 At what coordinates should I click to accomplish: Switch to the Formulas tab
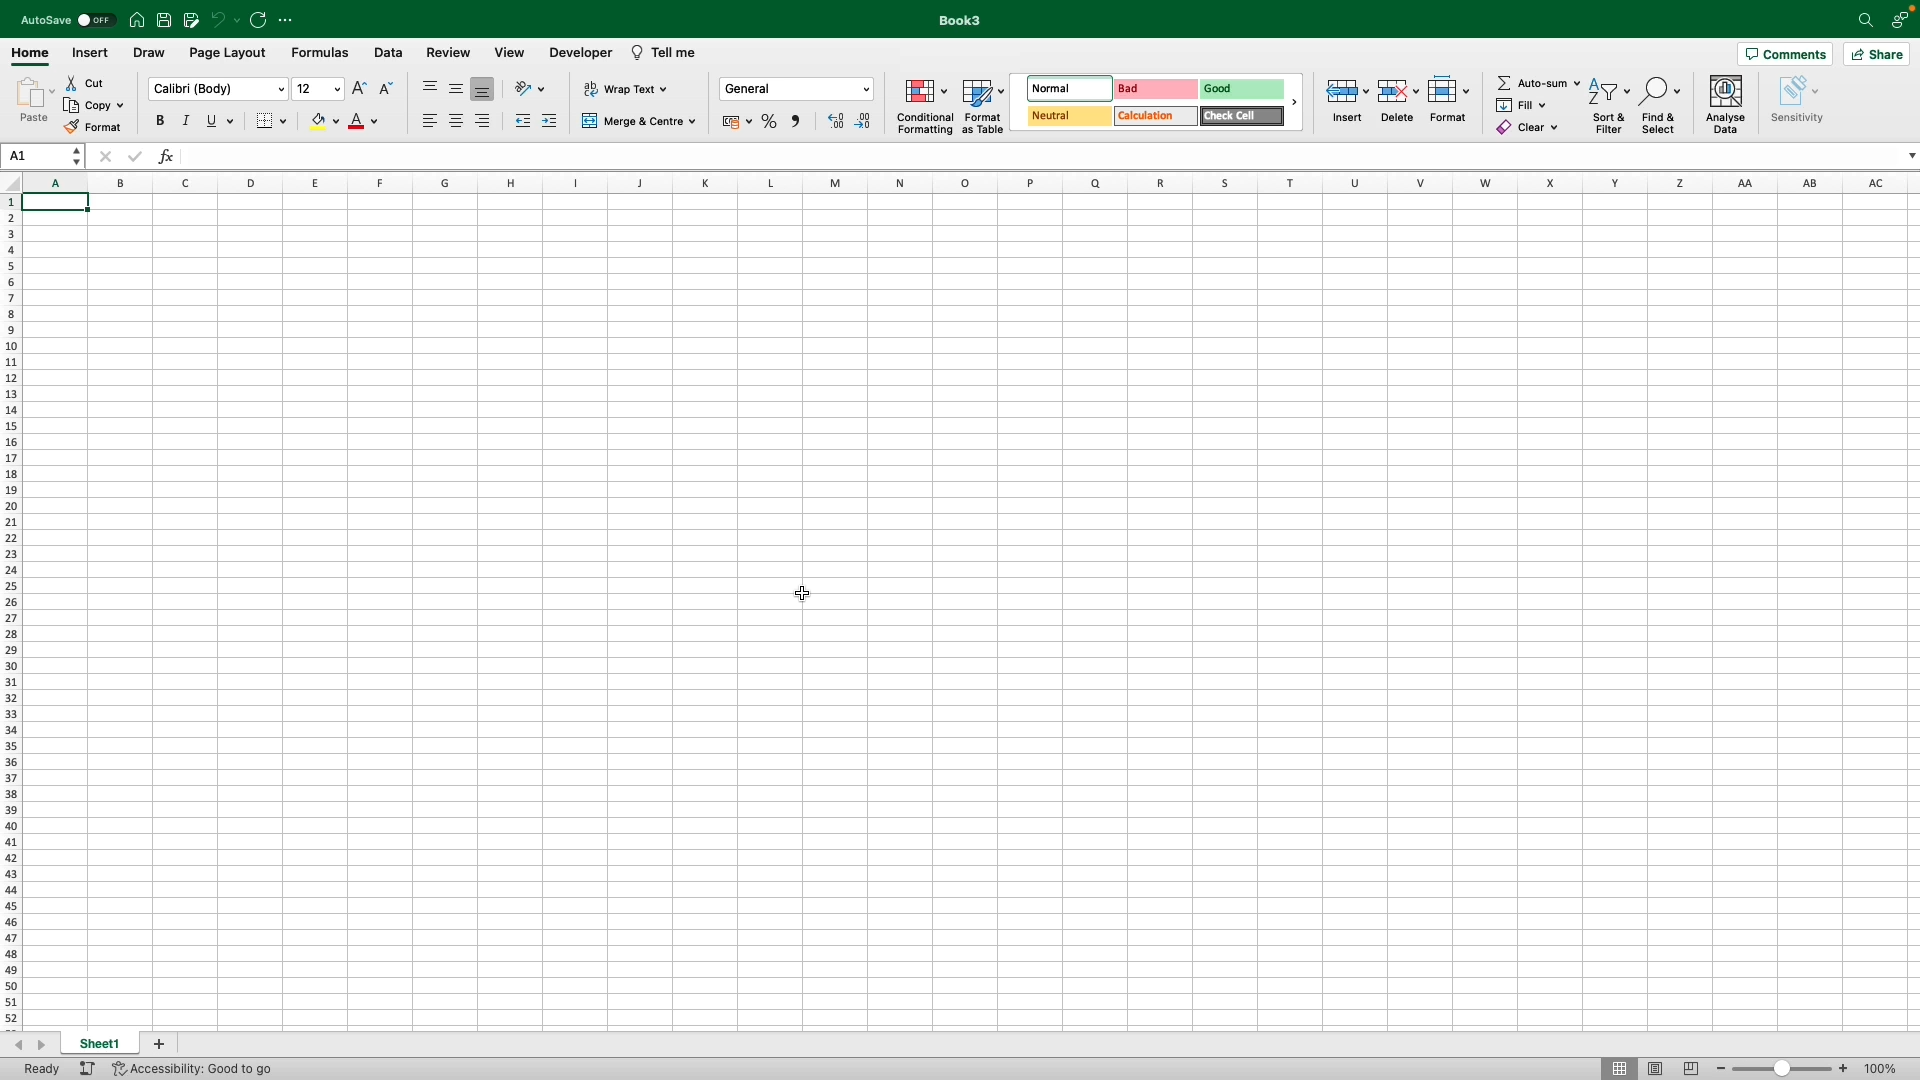point(319,52)
